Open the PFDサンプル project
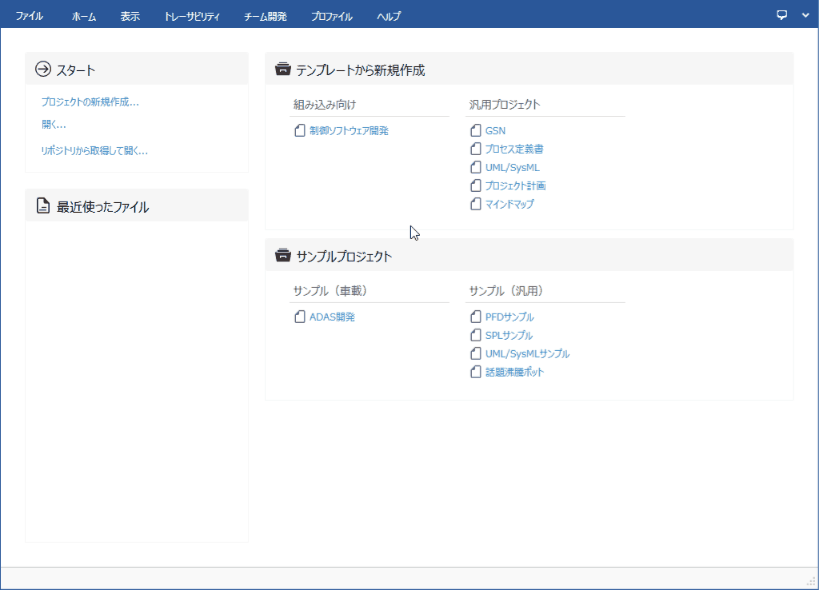This screenshot has width=819, height=590. 509,317
